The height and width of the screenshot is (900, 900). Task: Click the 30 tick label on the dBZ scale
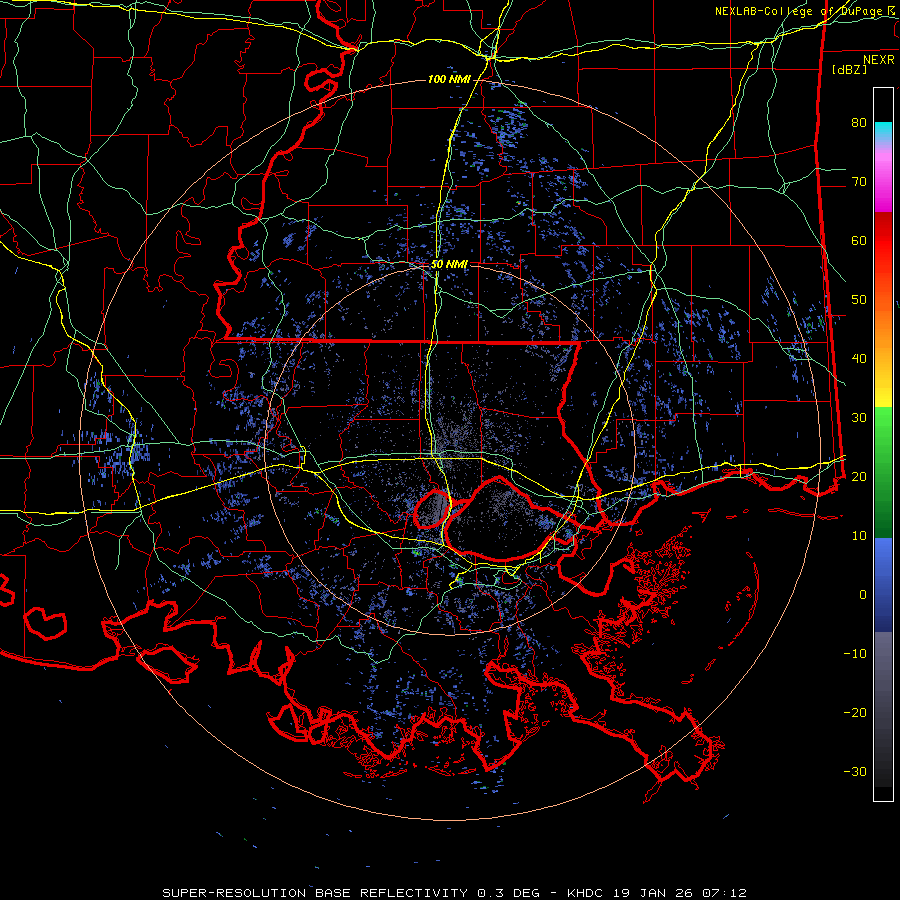click(x=859, y=417)
